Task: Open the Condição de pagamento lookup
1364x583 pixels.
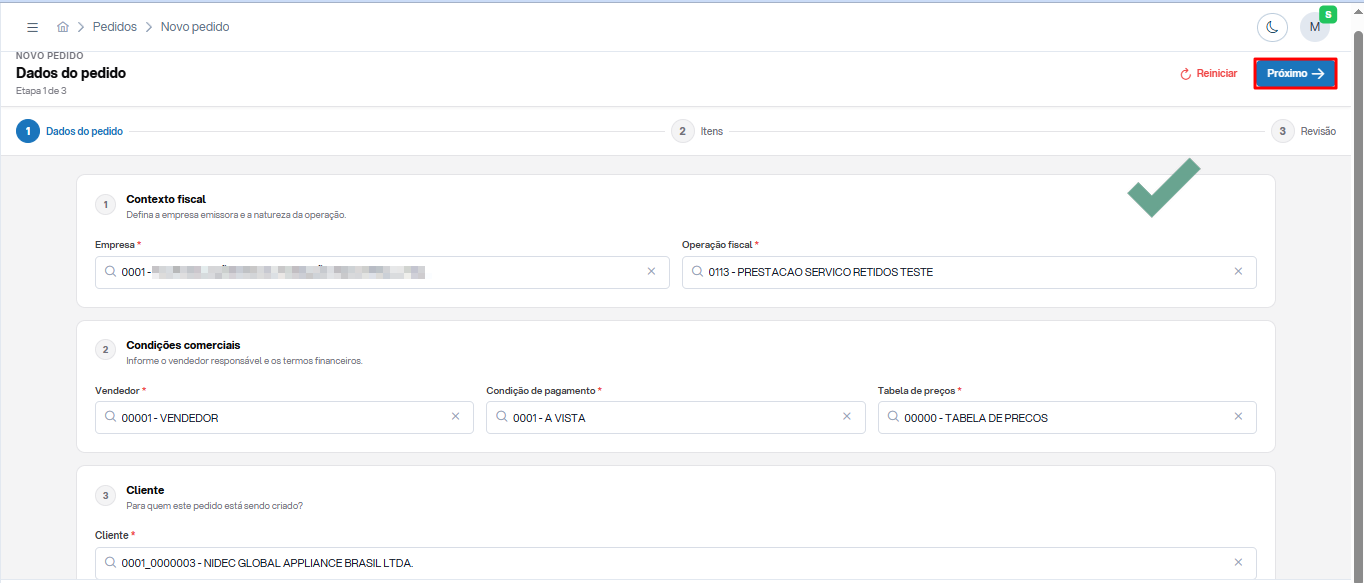Action: [676, 418]
